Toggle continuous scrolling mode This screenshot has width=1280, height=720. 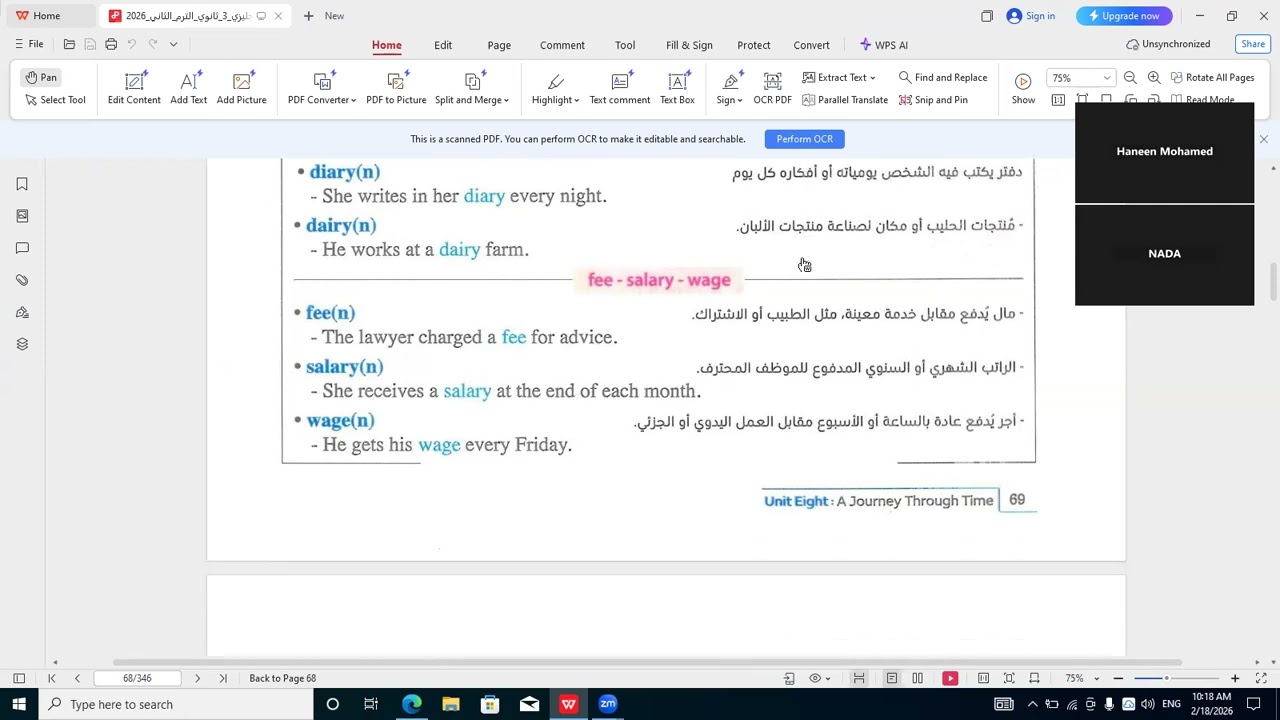(859, 678)
